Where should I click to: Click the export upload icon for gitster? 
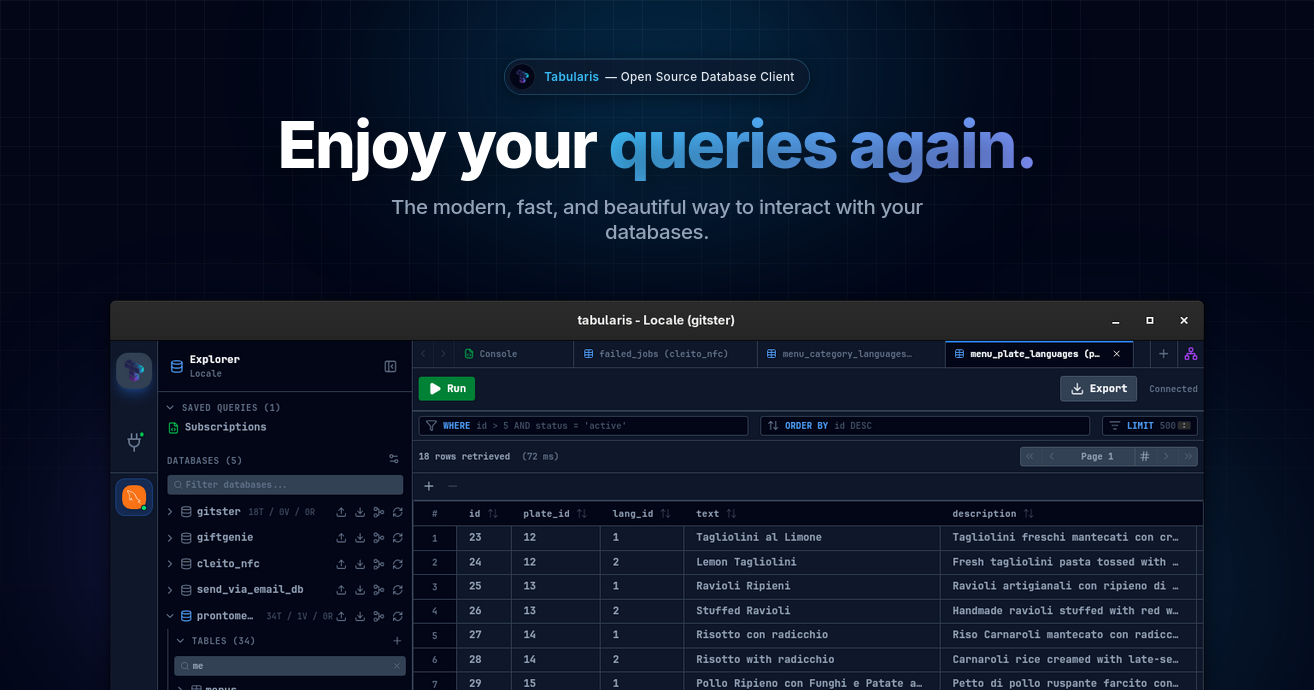pos(341,512)
